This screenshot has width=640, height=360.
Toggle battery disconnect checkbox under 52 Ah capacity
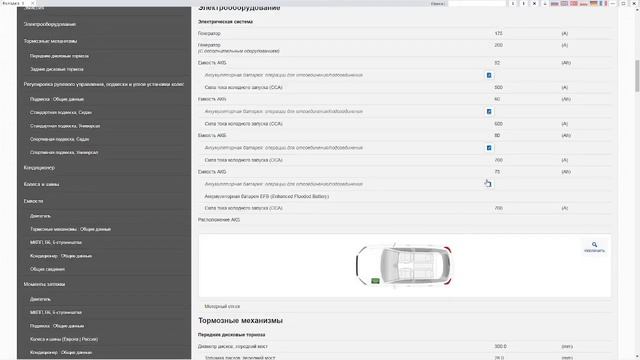pyautogui.click(x=489, y=75)
